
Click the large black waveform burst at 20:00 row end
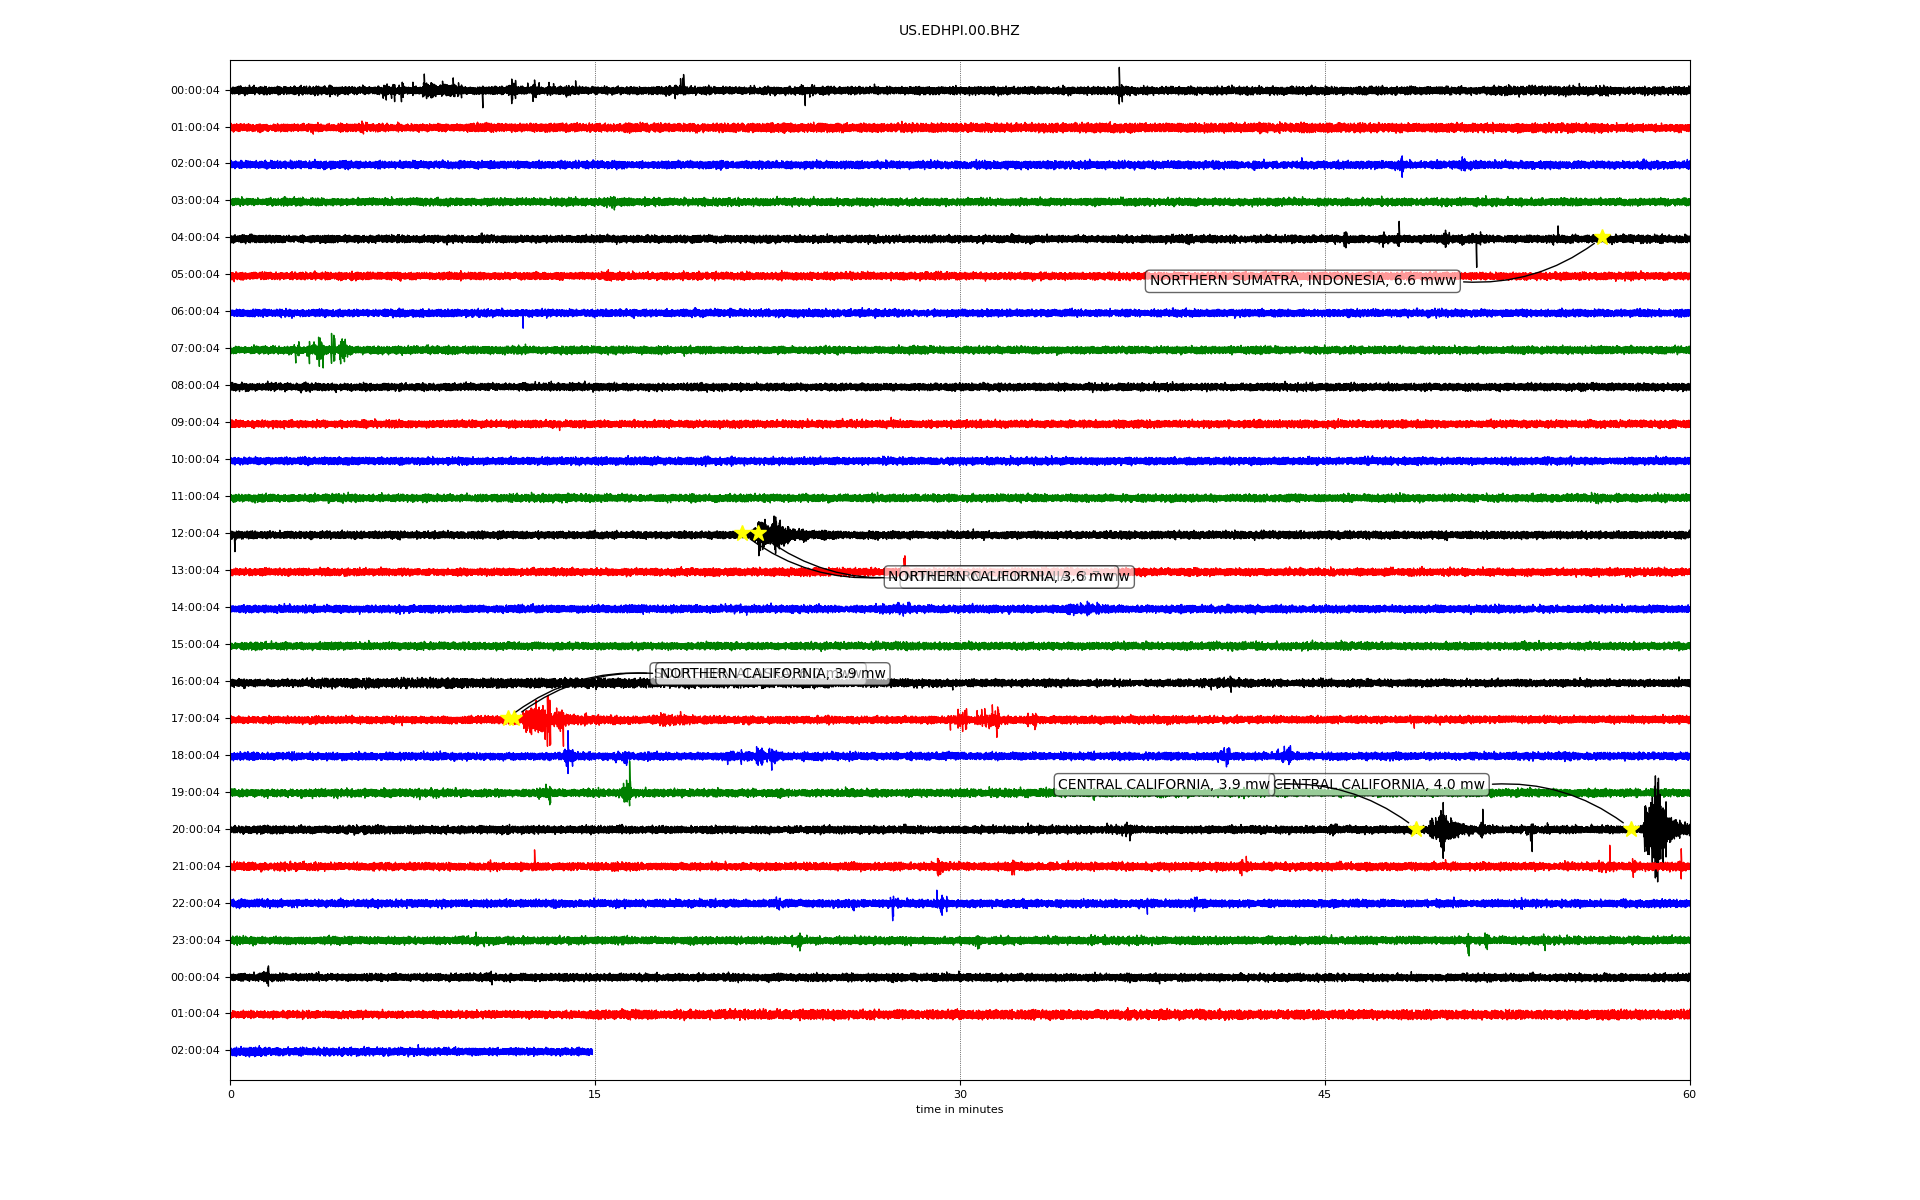coord(1656,828)
